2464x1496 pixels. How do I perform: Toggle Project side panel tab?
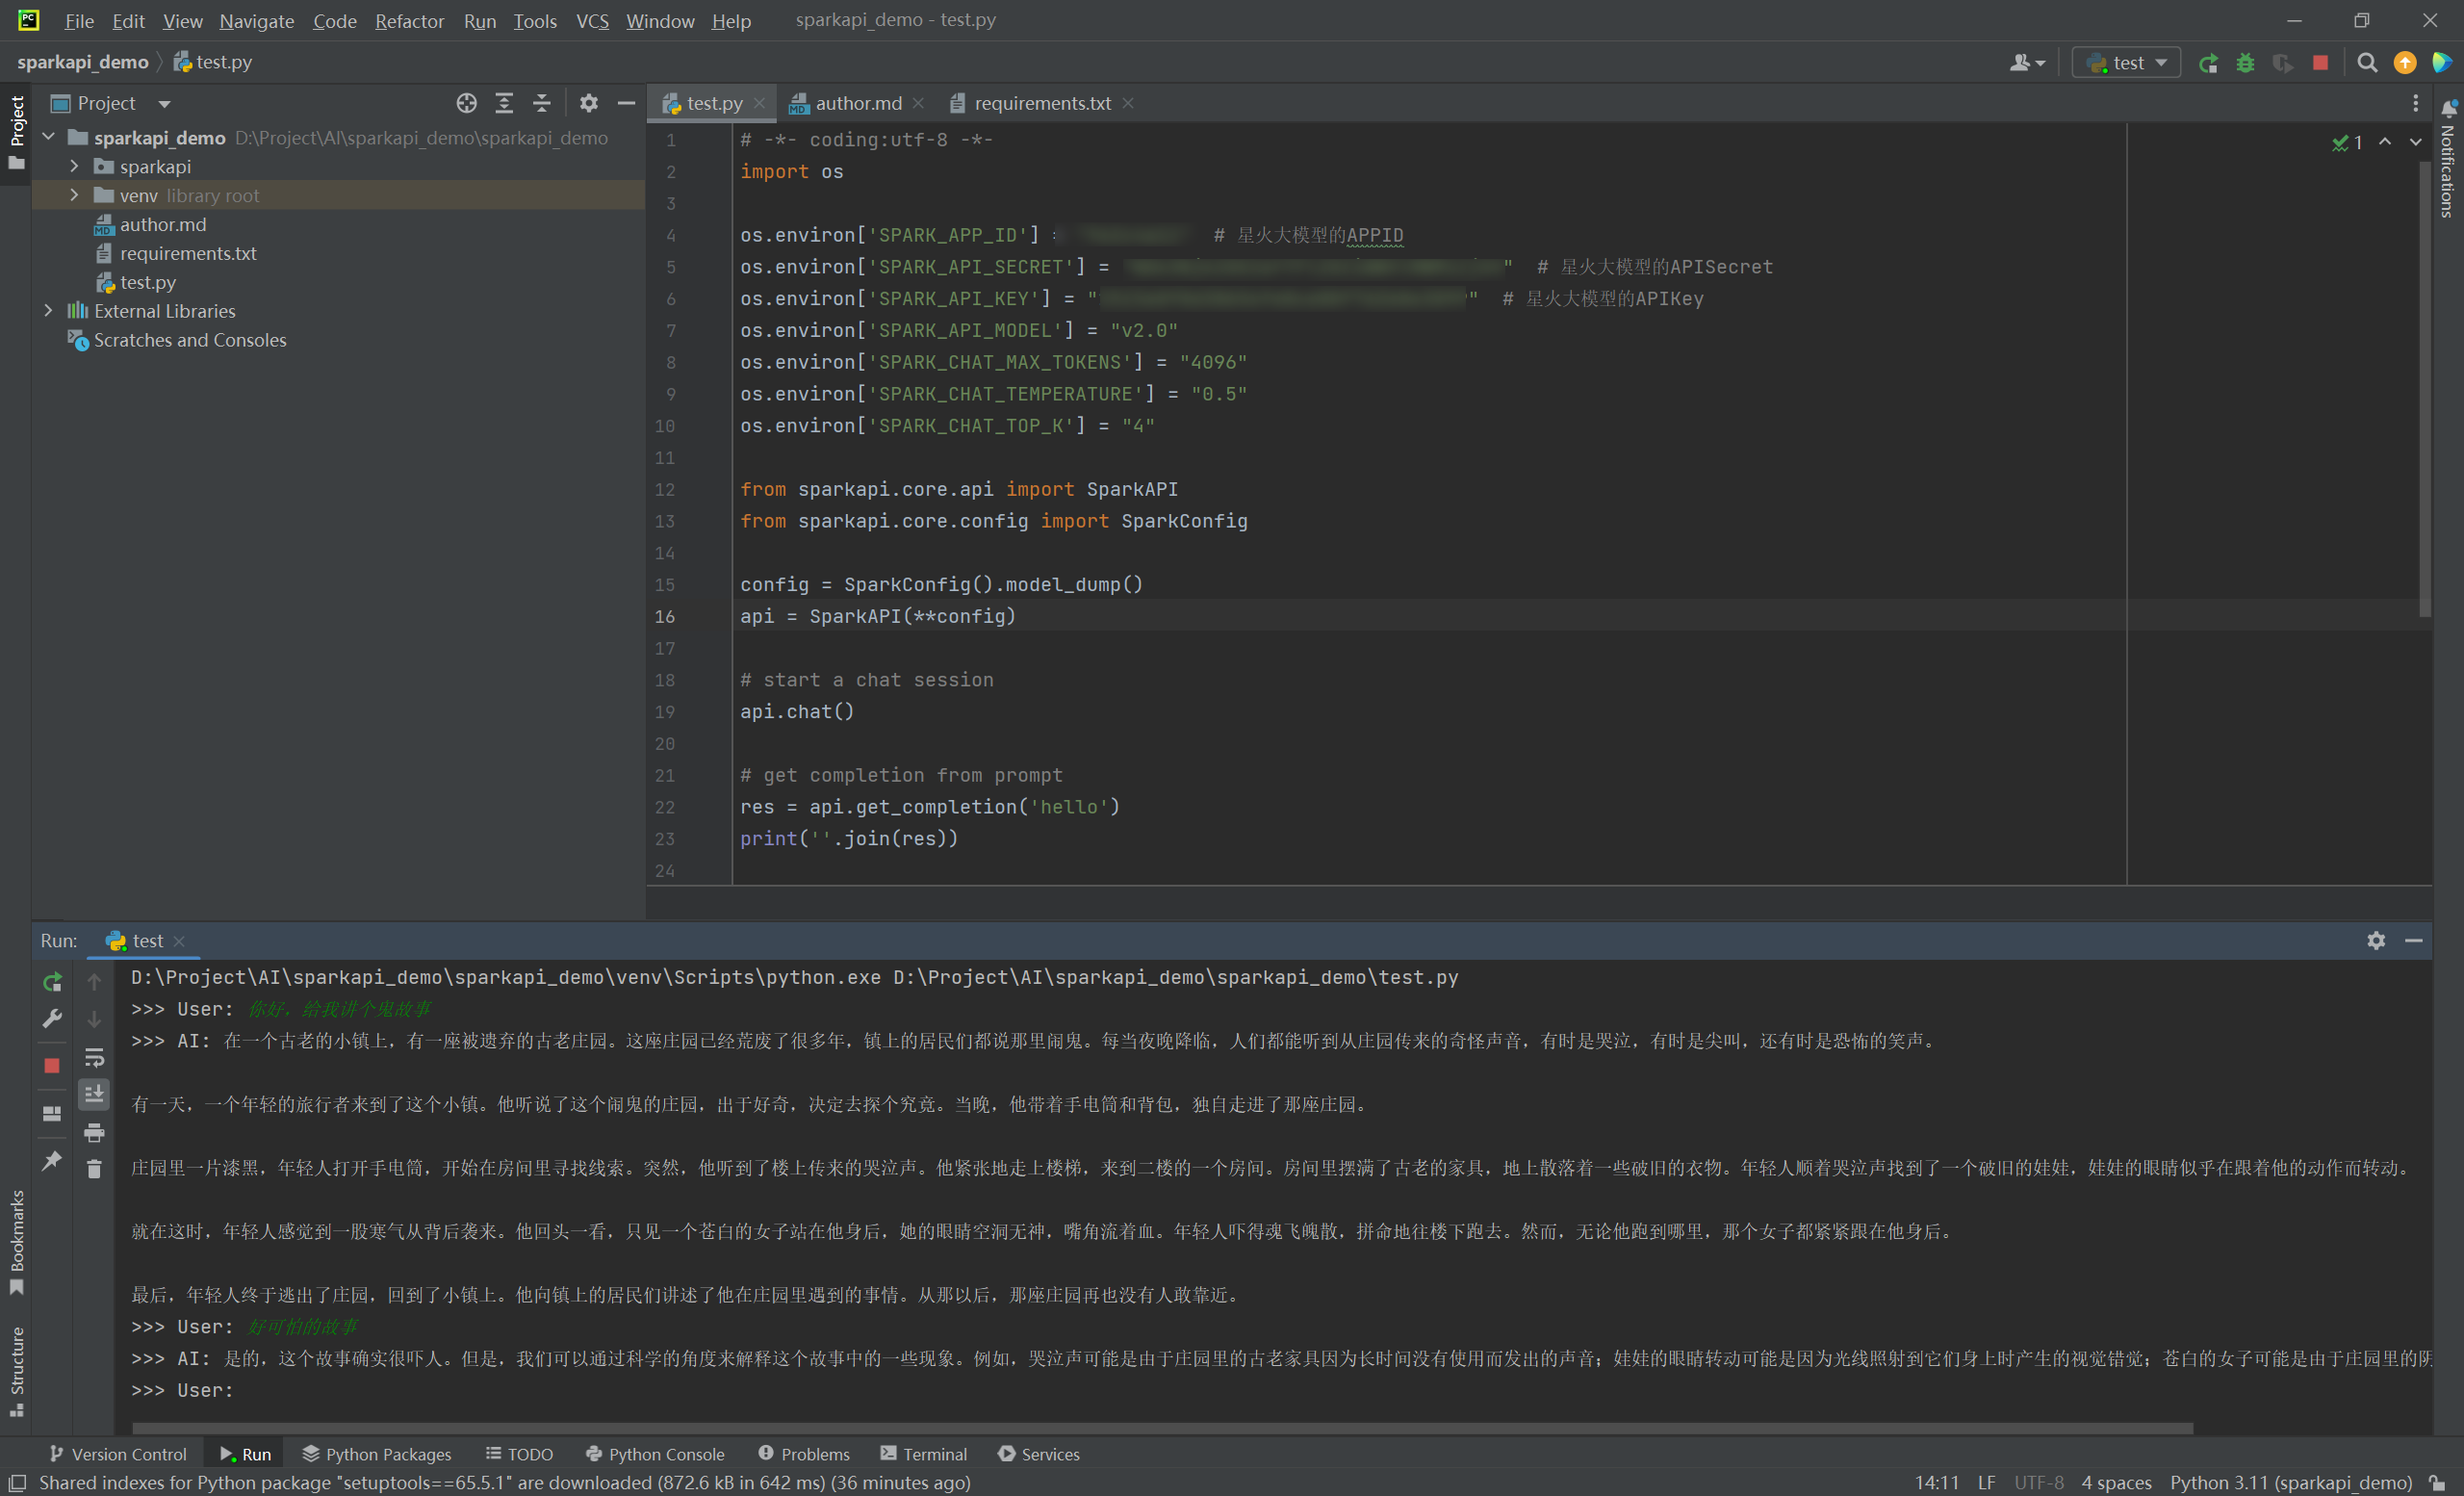click(x=16, y=132)
